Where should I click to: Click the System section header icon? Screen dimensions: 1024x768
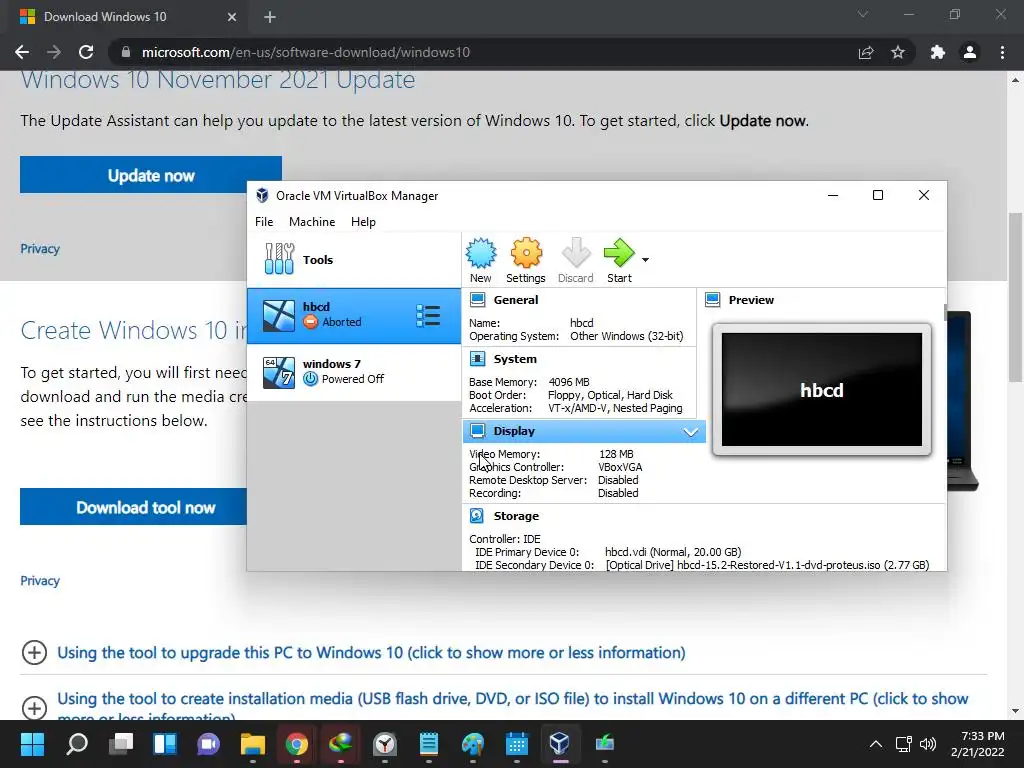[x=477, y=359]
